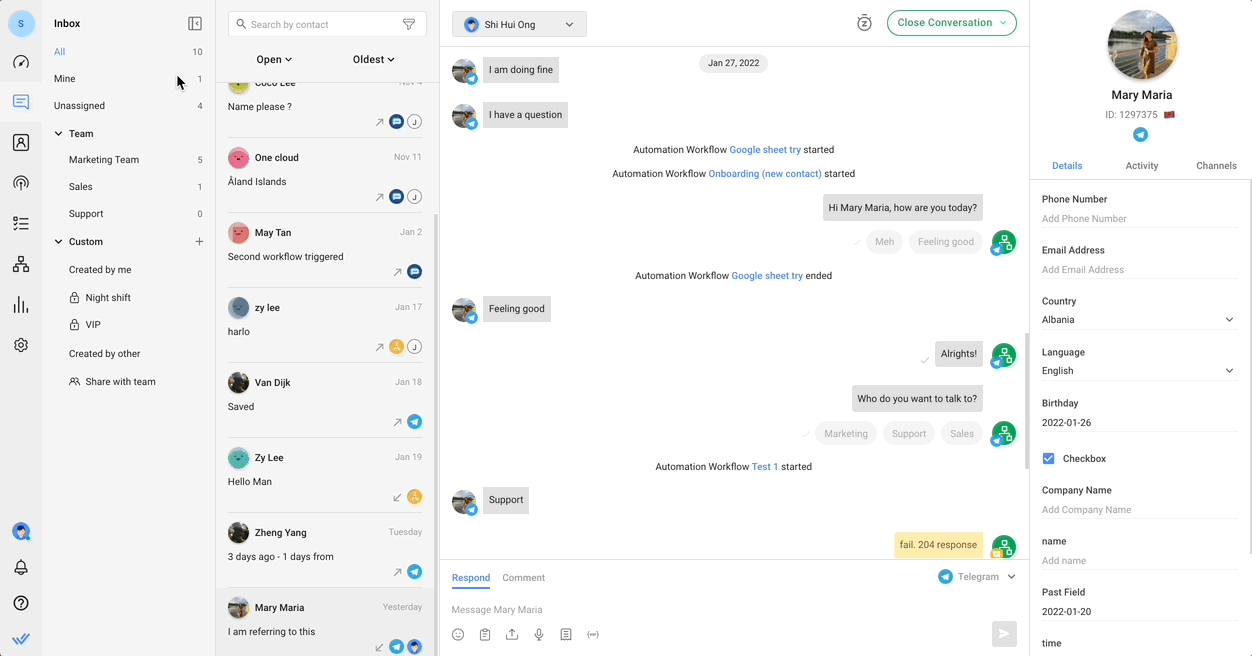Expand the Open status filter dropdown
Screen dimensions: 1252x656
click(x=274, y=60)
